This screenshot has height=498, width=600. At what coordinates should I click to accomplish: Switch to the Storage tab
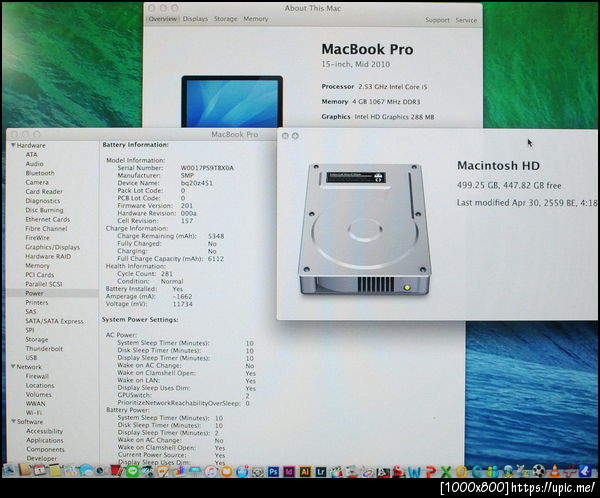point(225,19)
